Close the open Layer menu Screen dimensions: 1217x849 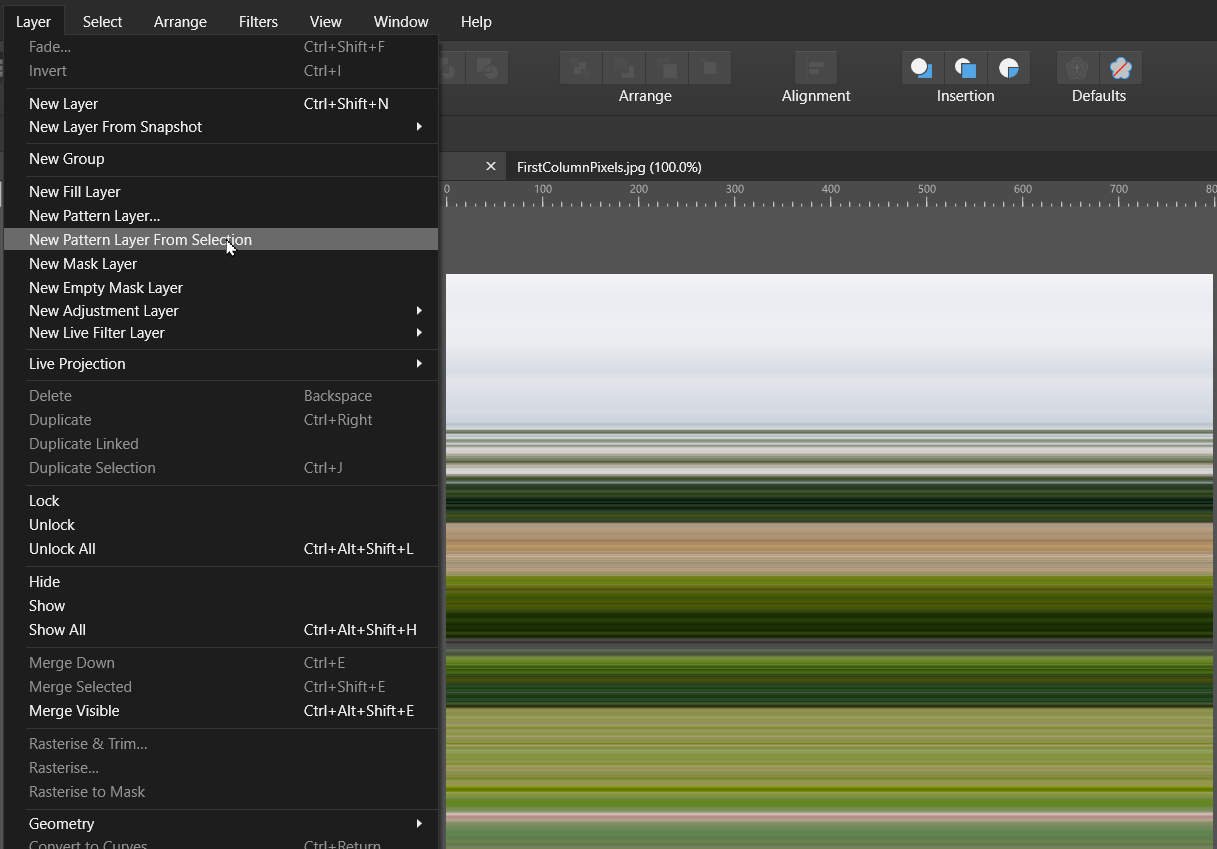33,21
